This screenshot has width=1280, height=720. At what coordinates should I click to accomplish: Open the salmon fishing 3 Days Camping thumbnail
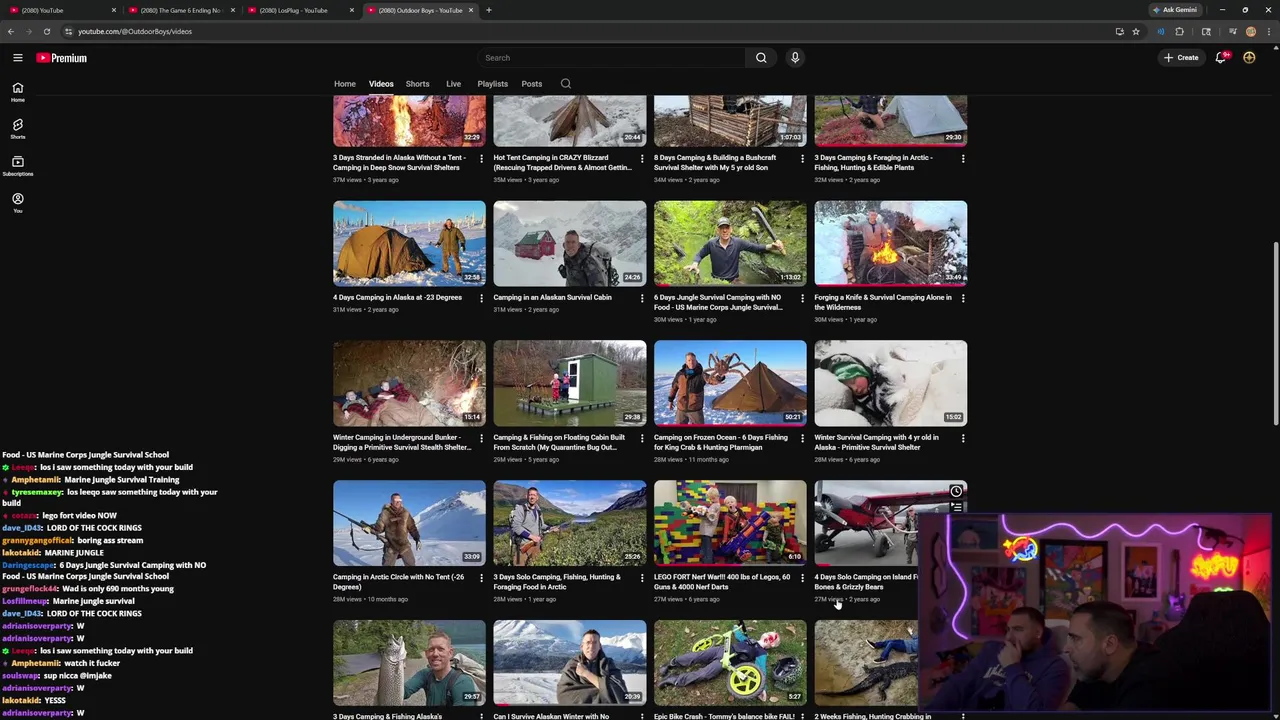[x=409, y=663]
